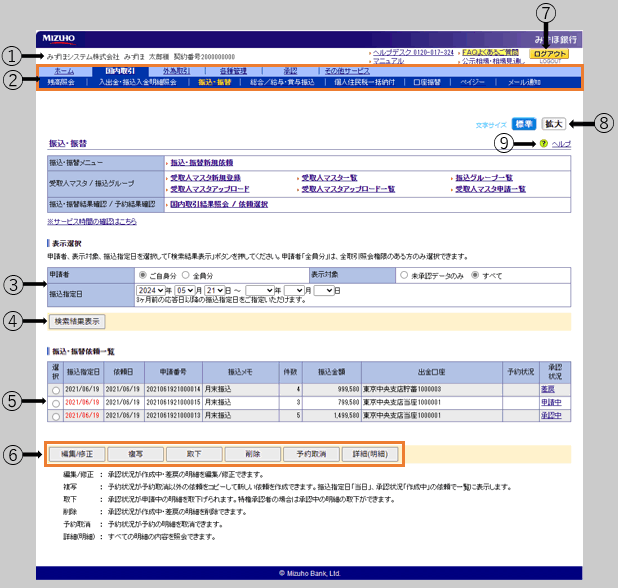Viewport: 618px width, 588px height.
Task: Switch to the 外為取引 tab
Action: pos(177,72)
